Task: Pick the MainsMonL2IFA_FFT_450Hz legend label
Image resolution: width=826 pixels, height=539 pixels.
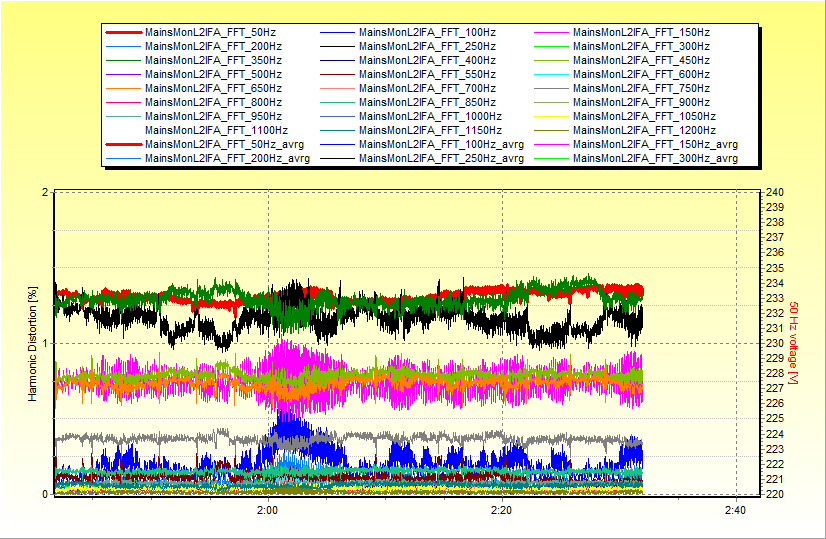Action: [x=641, y=61]
